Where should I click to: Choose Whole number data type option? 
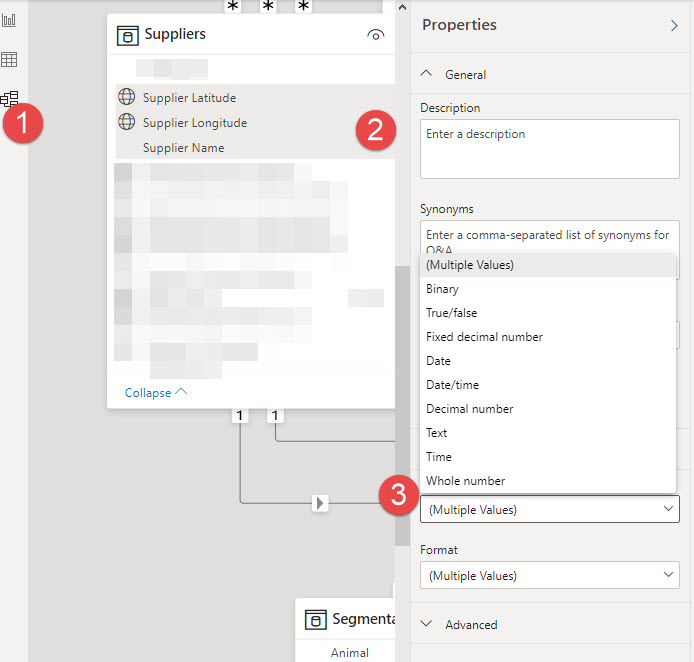[x=548, y=481]
